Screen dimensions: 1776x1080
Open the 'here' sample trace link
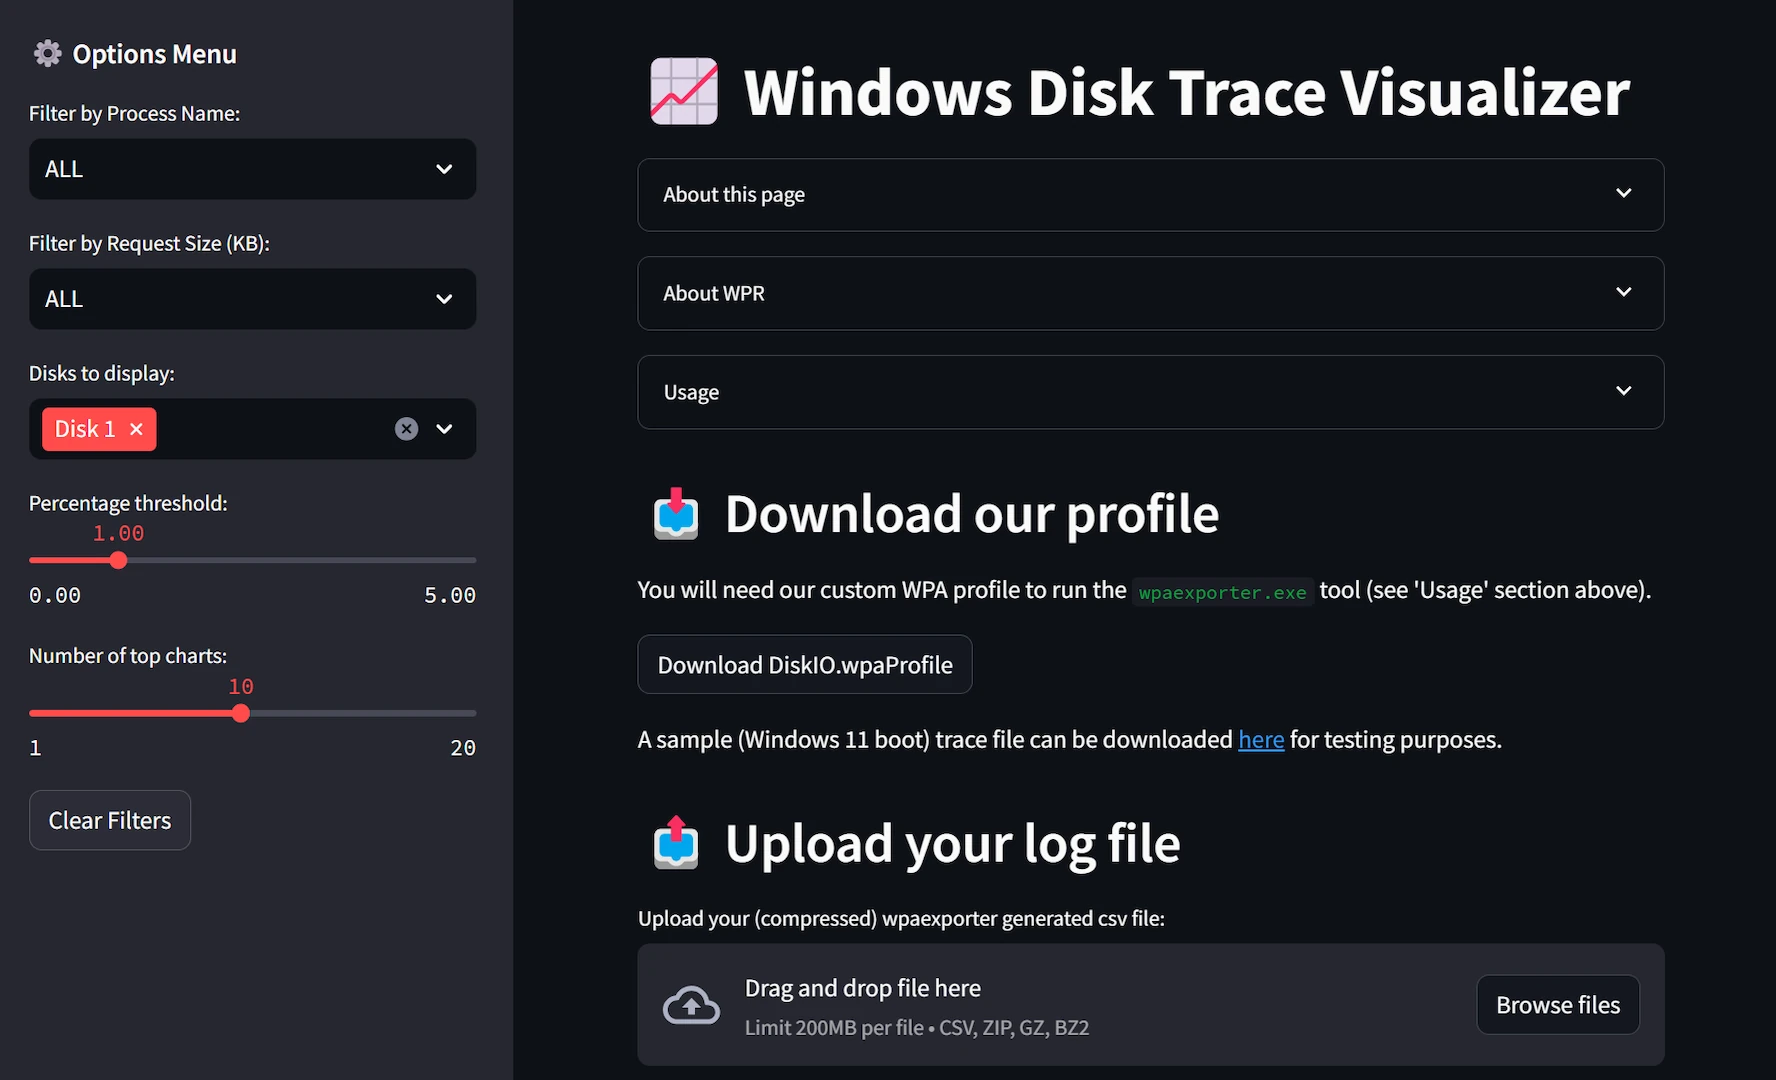pos(1261,740)
